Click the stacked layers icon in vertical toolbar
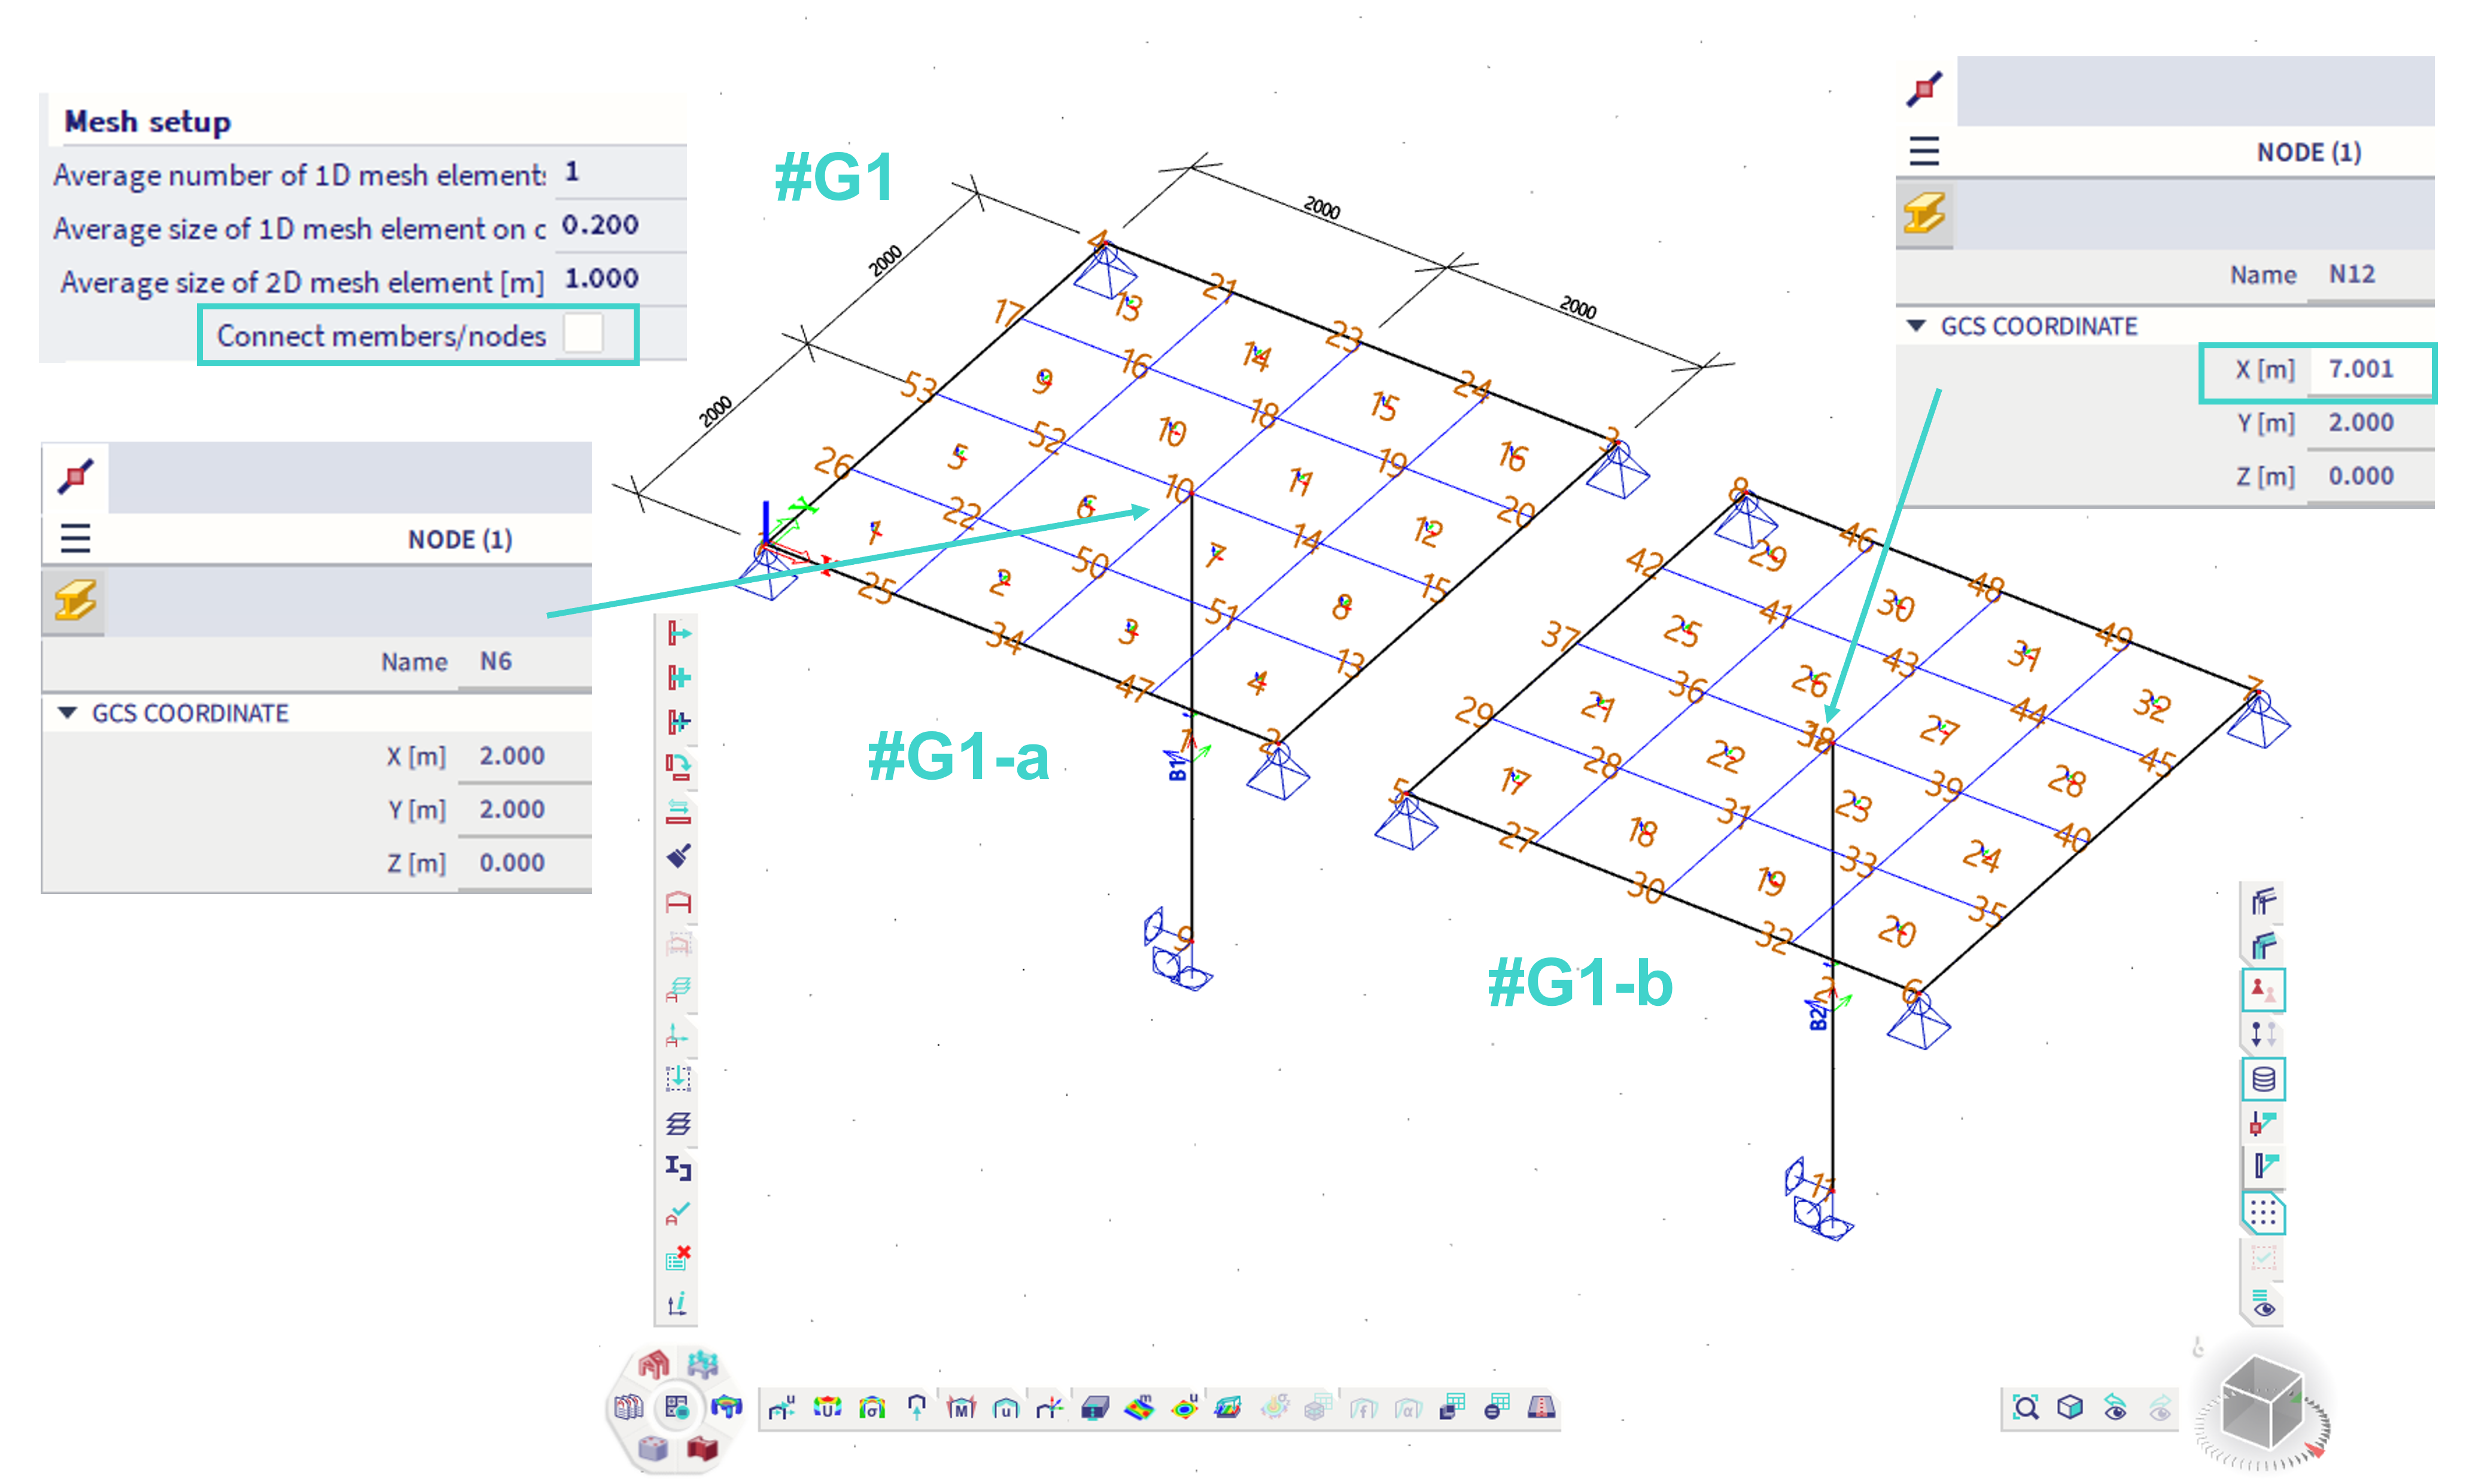 coord(679,1123)
